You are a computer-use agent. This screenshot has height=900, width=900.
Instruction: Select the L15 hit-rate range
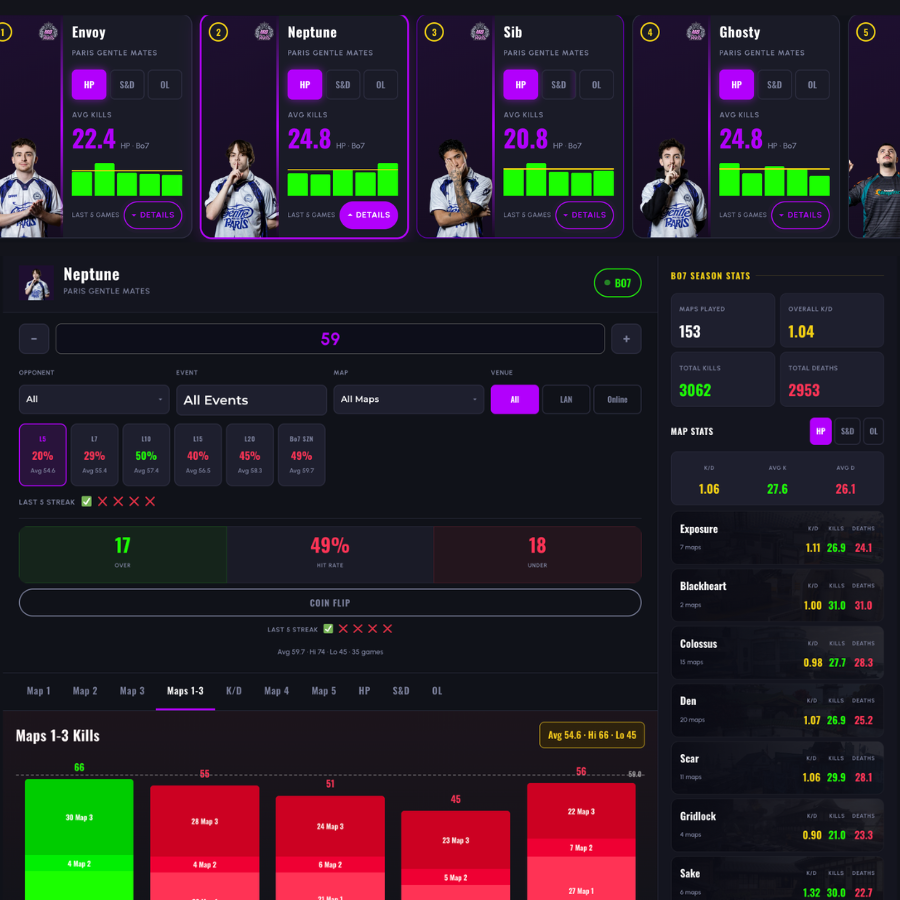coord(198,455)
